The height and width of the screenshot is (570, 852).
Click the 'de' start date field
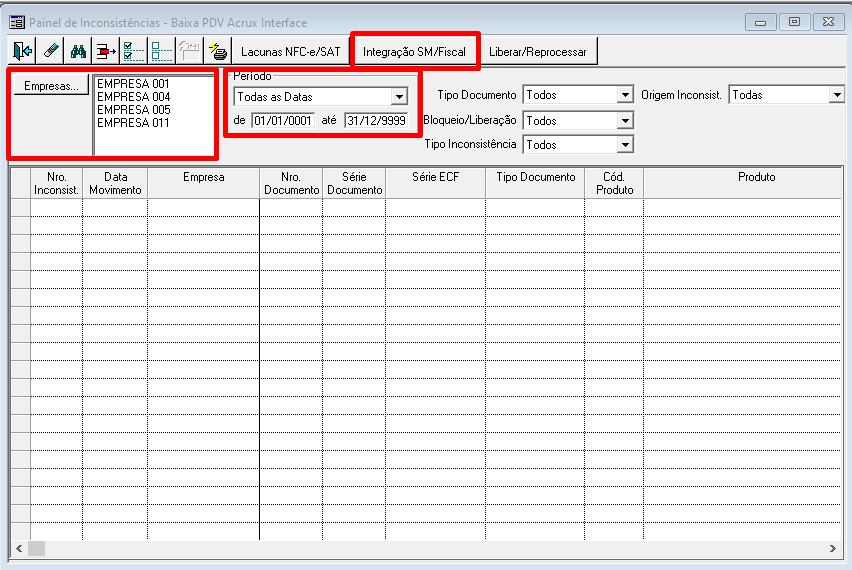(283, 120)
